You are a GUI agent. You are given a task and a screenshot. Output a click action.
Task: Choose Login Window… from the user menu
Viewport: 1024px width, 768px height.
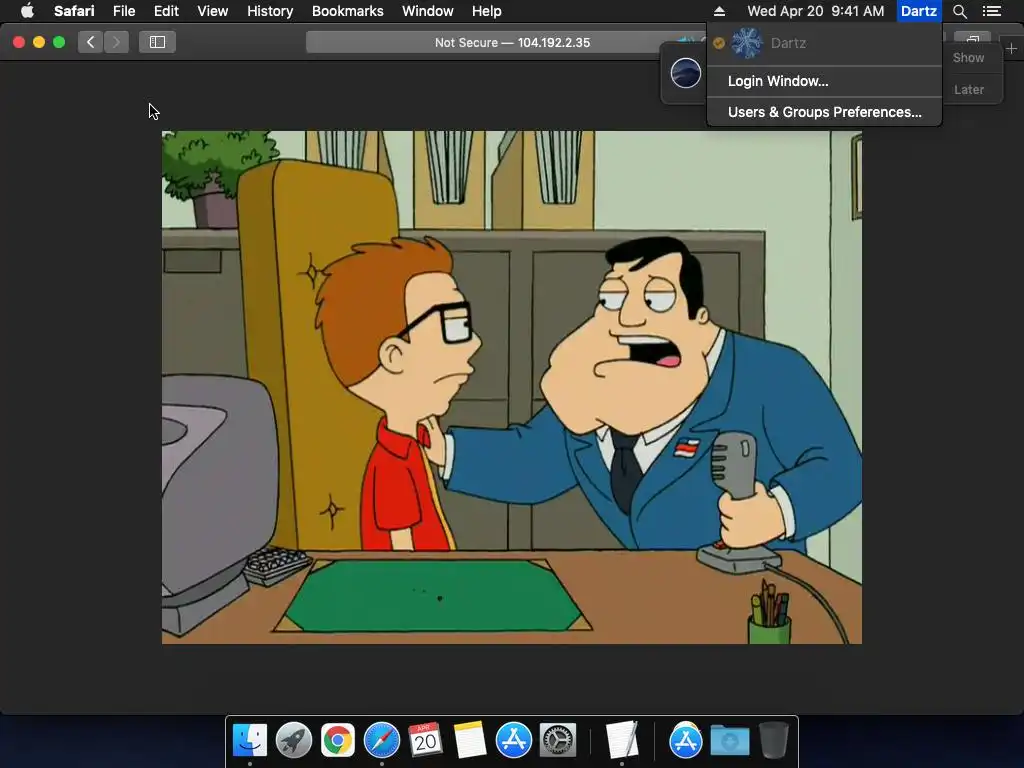(x=824, y=81)
